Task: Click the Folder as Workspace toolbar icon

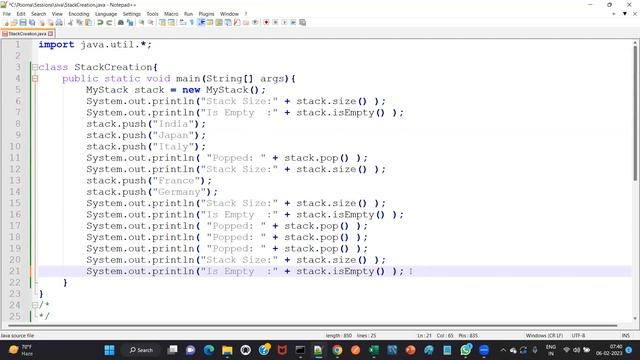Action: (x=246, y=22)
